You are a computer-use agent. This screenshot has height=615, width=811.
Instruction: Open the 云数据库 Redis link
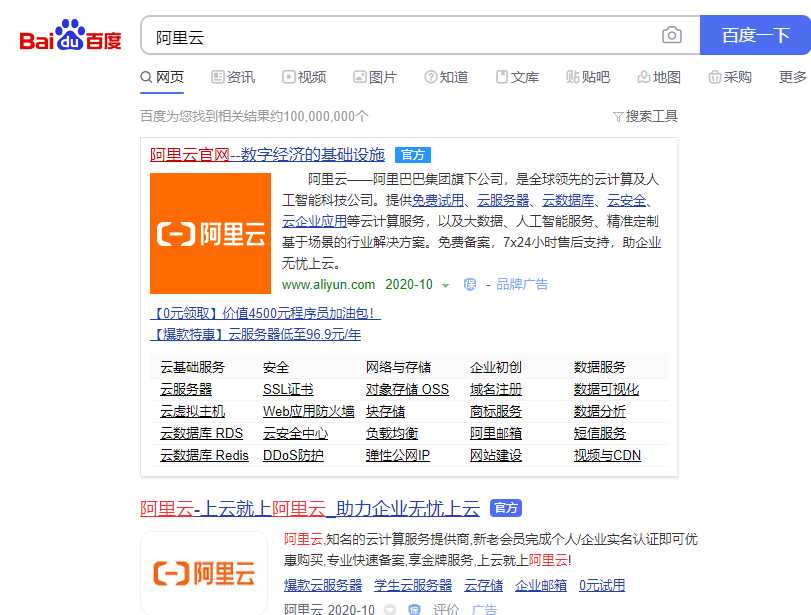pyautogui.click(x=204, y=456)
